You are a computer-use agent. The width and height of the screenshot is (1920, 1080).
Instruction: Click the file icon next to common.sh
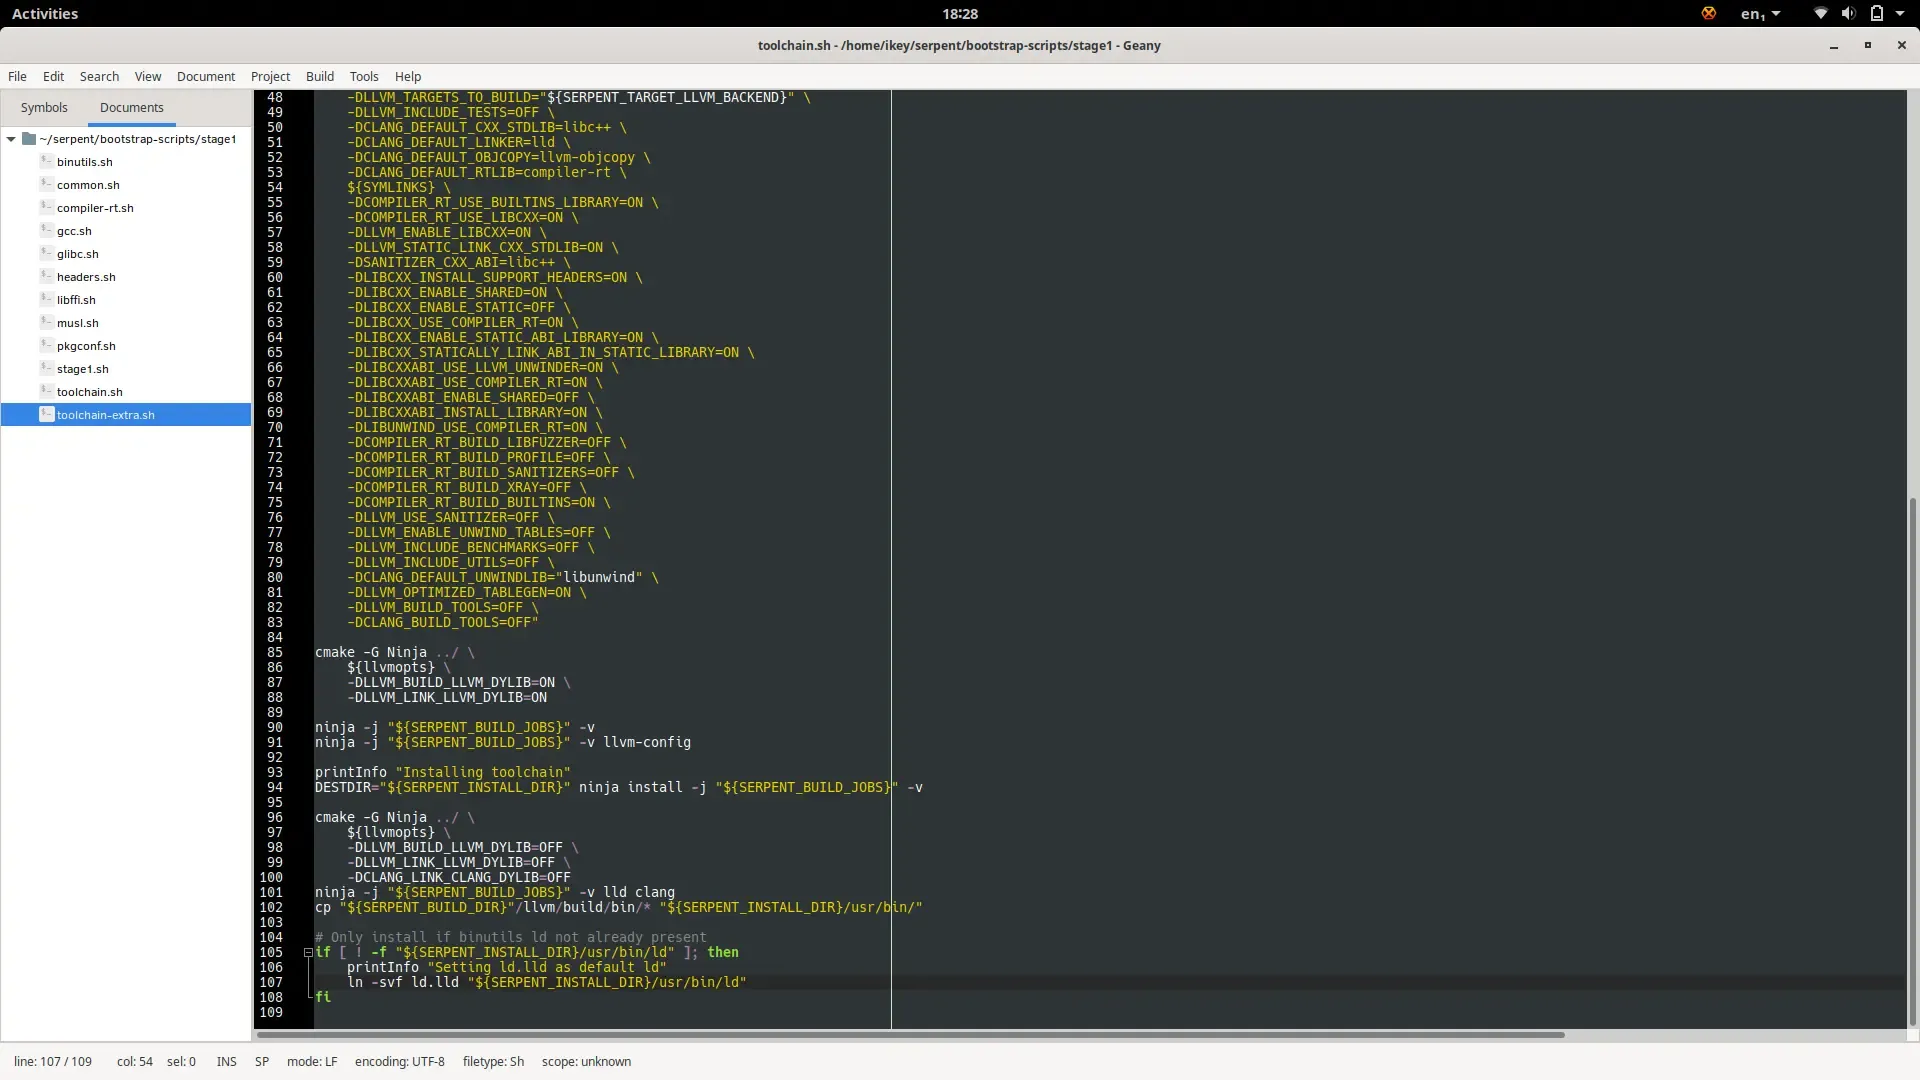(46, 184)
